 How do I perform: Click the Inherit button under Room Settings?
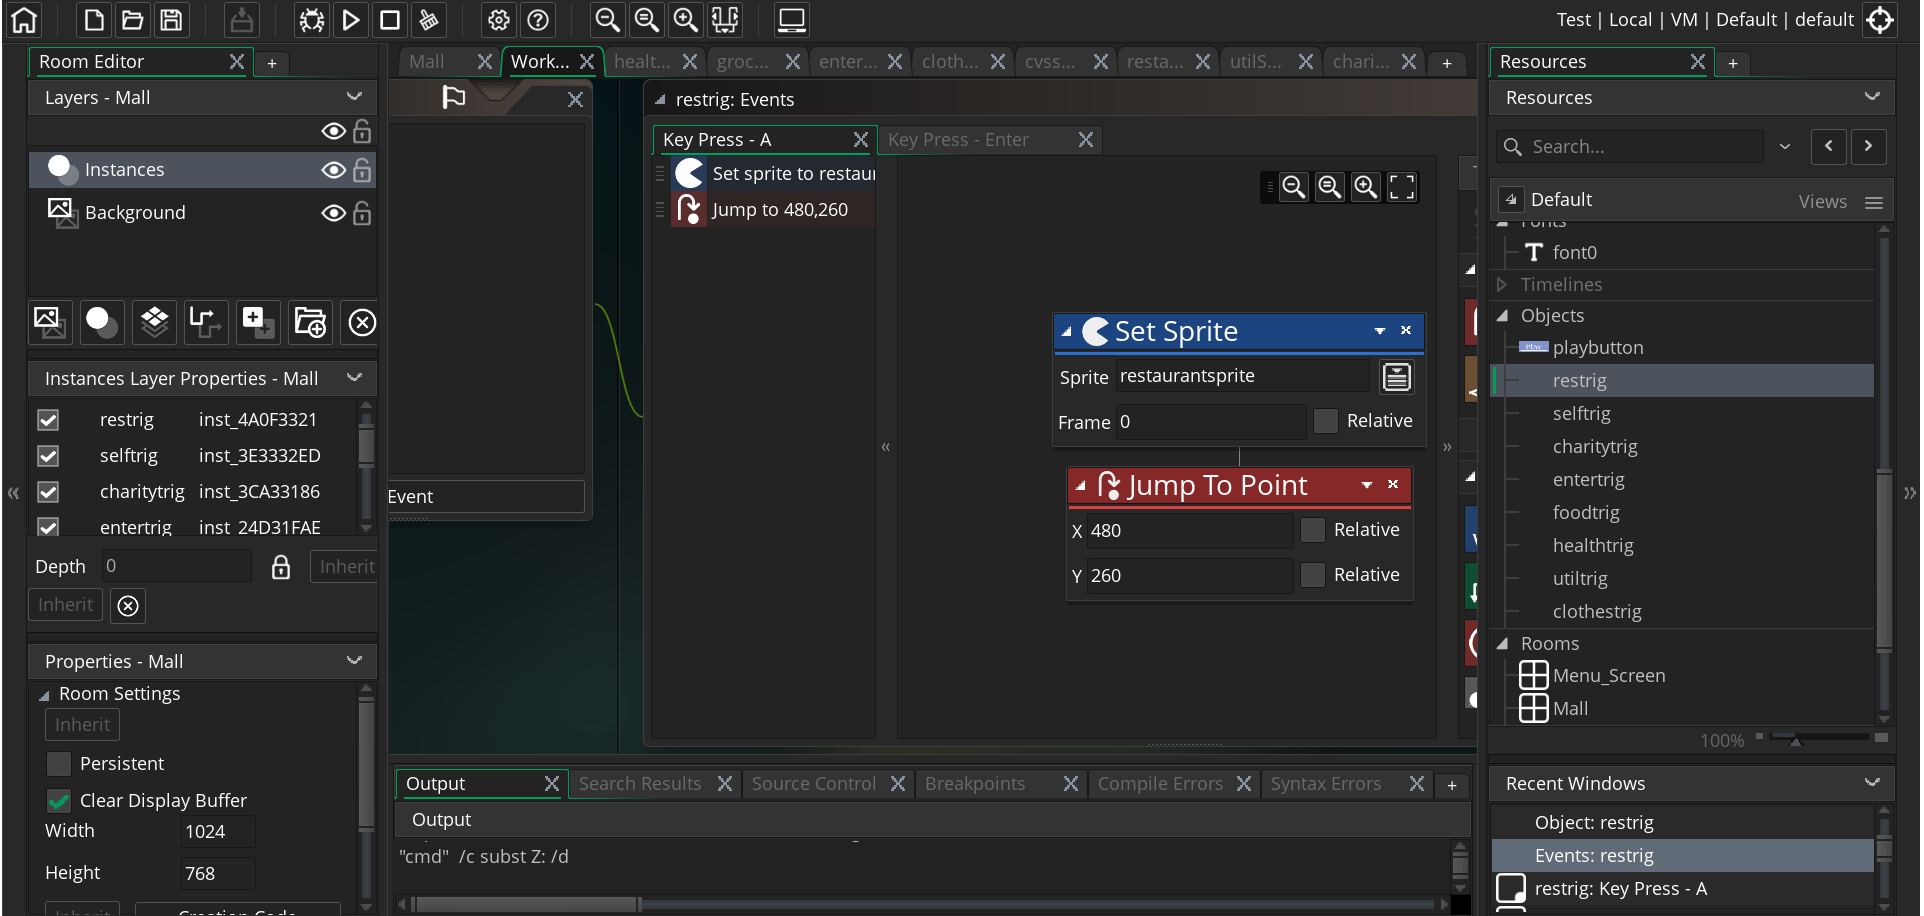pyautogui.click(x=82, y=725)
